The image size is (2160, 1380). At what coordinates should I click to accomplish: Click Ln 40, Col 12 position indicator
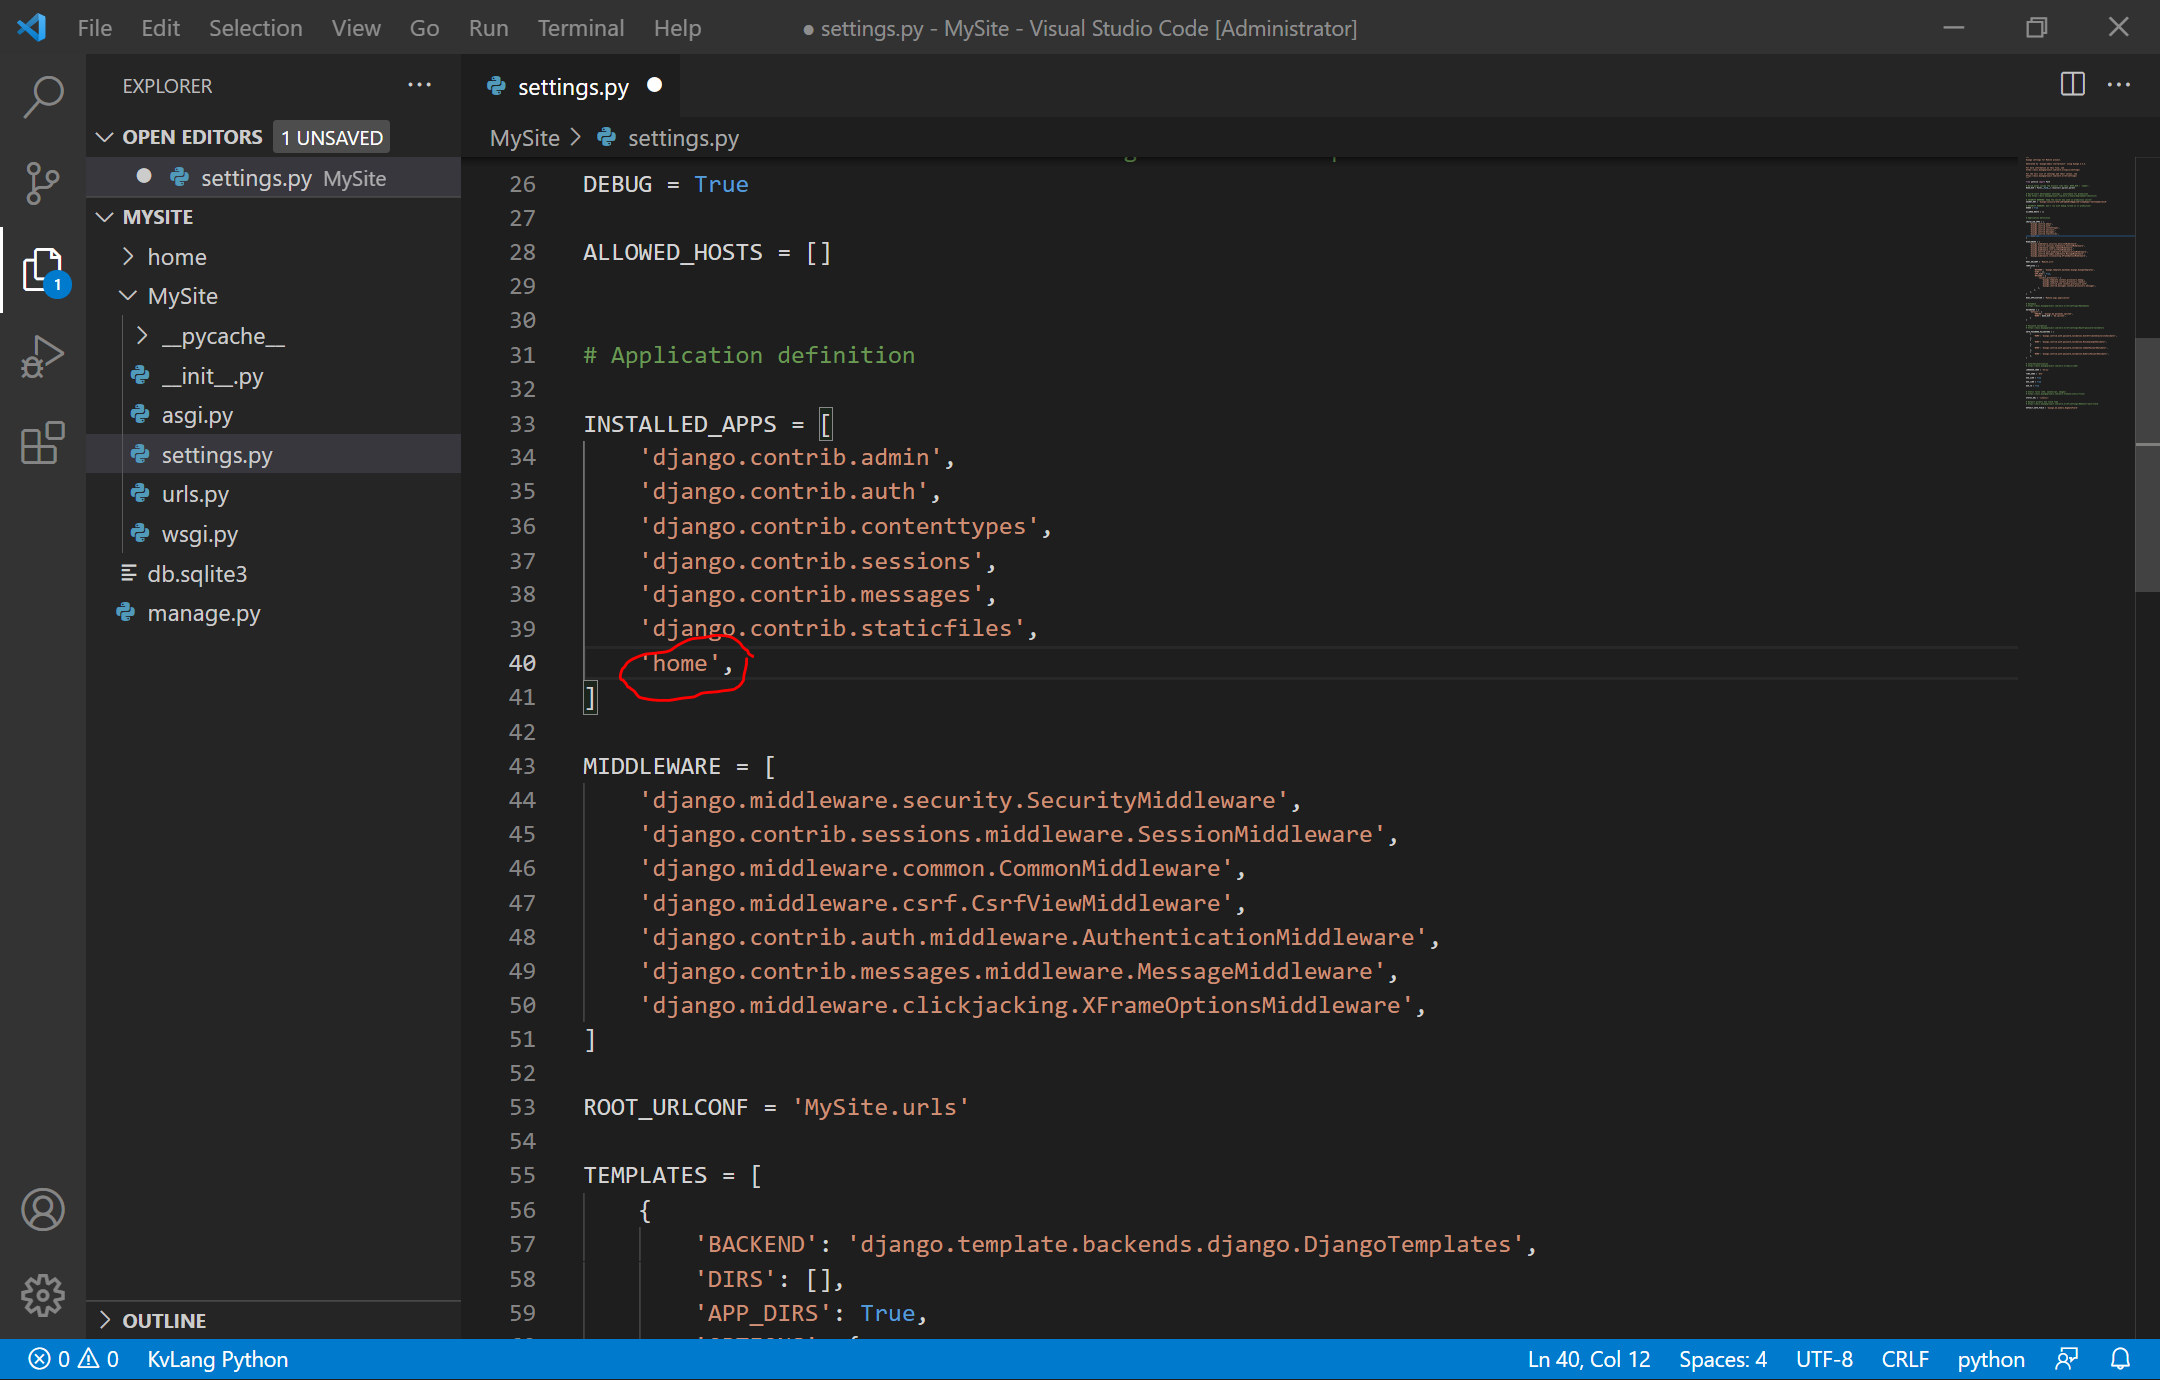1589,1359
